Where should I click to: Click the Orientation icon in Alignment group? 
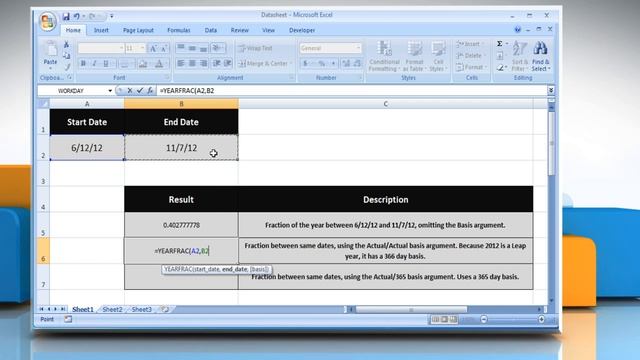click(x=216, y=48)
